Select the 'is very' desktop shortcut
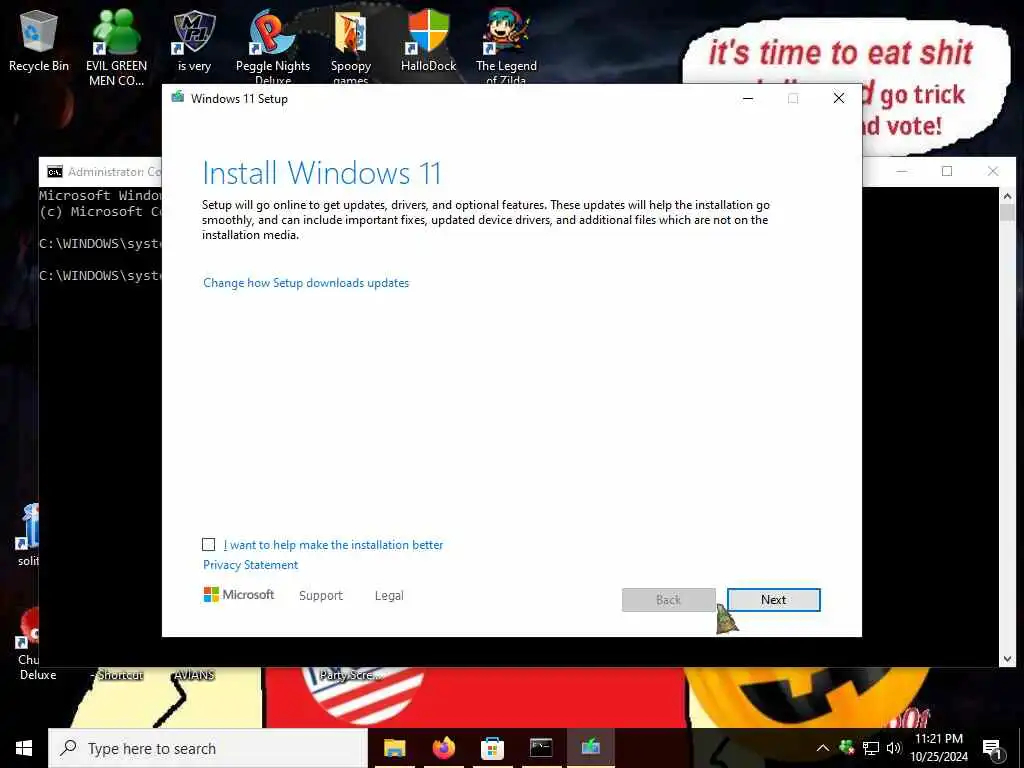The width and height of the screenshot is (1024, 768). 194,40
